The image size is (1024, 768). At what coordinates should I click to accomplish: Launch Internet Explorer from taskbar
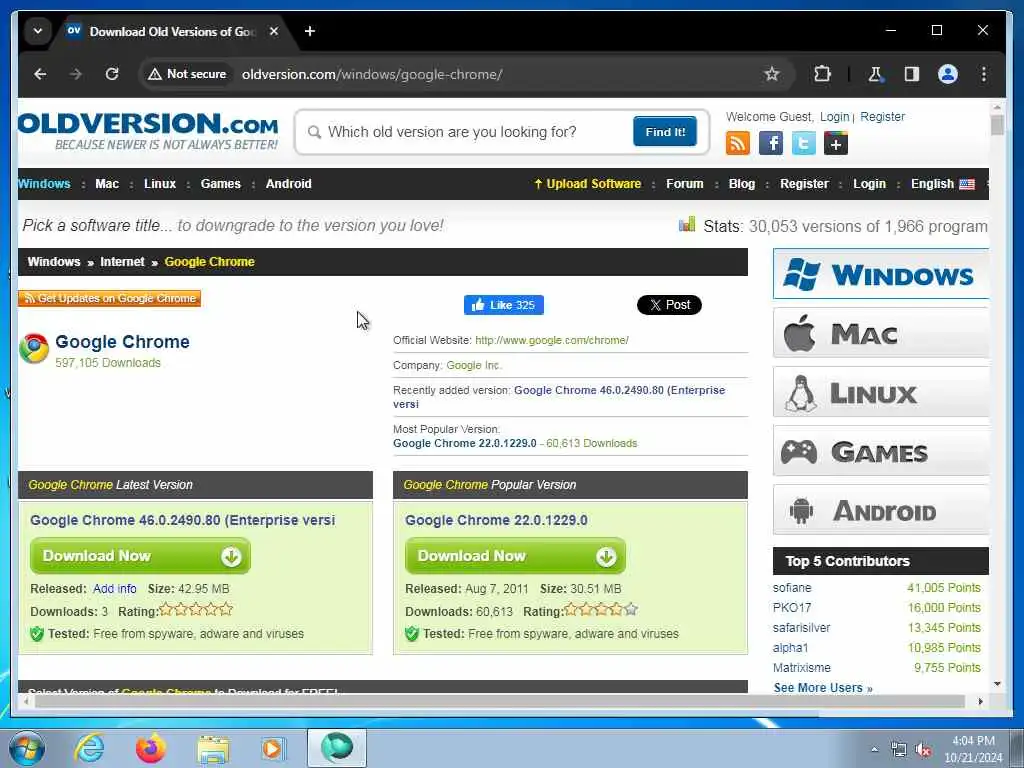pyautogui.click(x=89, y=748)
